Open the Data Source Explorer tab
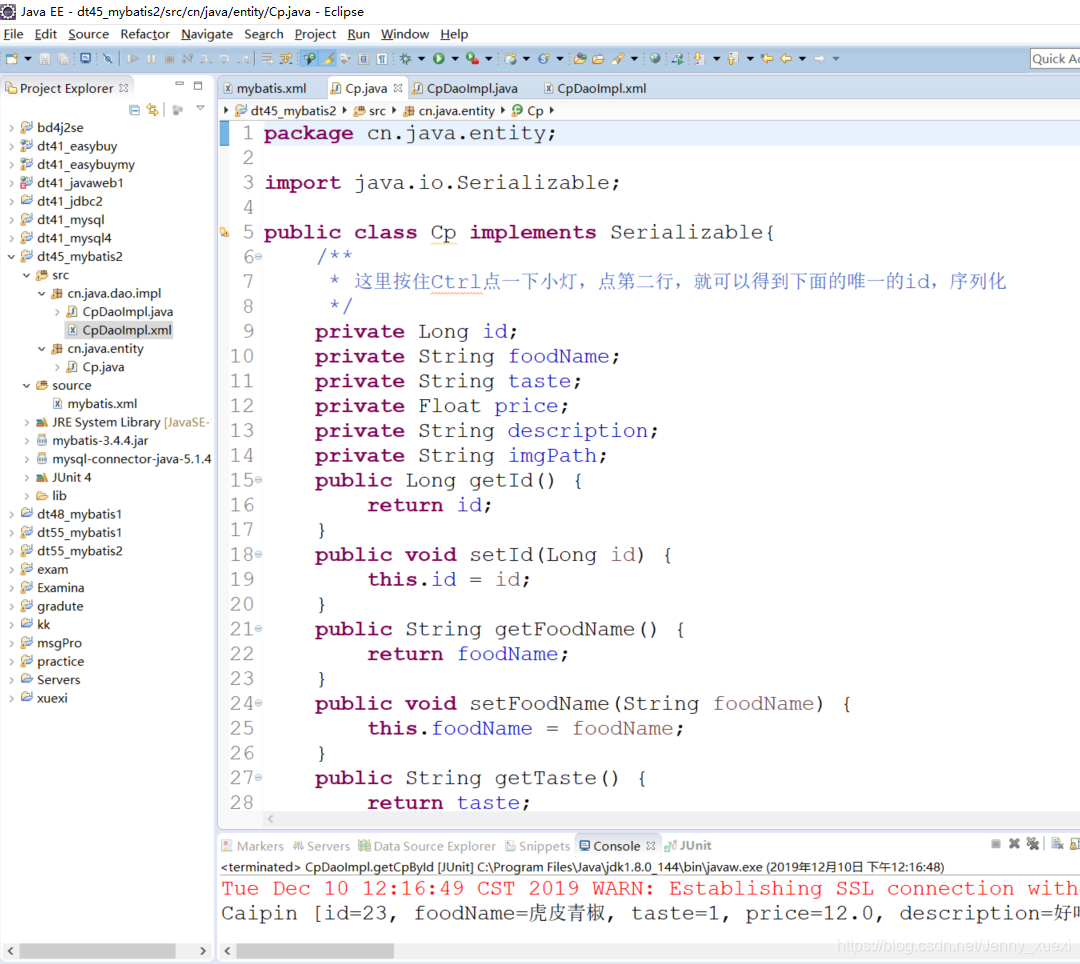 427,846
